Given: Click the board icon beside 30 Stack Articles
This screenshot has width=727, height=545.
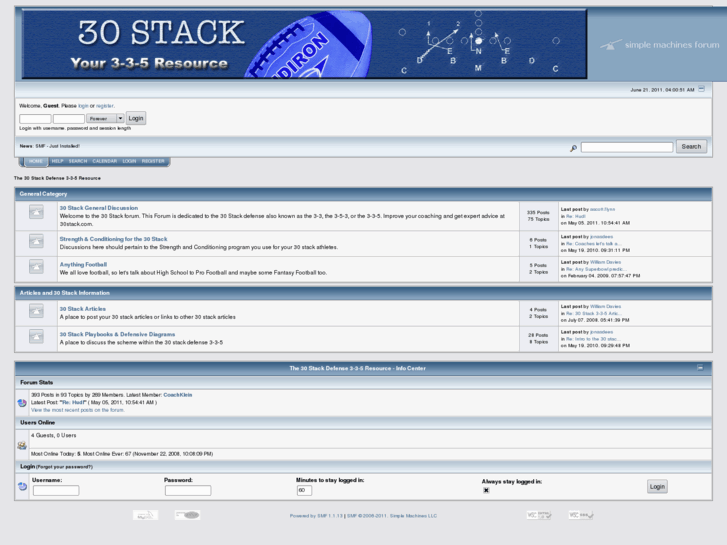Looking at the screenshot, I should click(x=36, y=311).
